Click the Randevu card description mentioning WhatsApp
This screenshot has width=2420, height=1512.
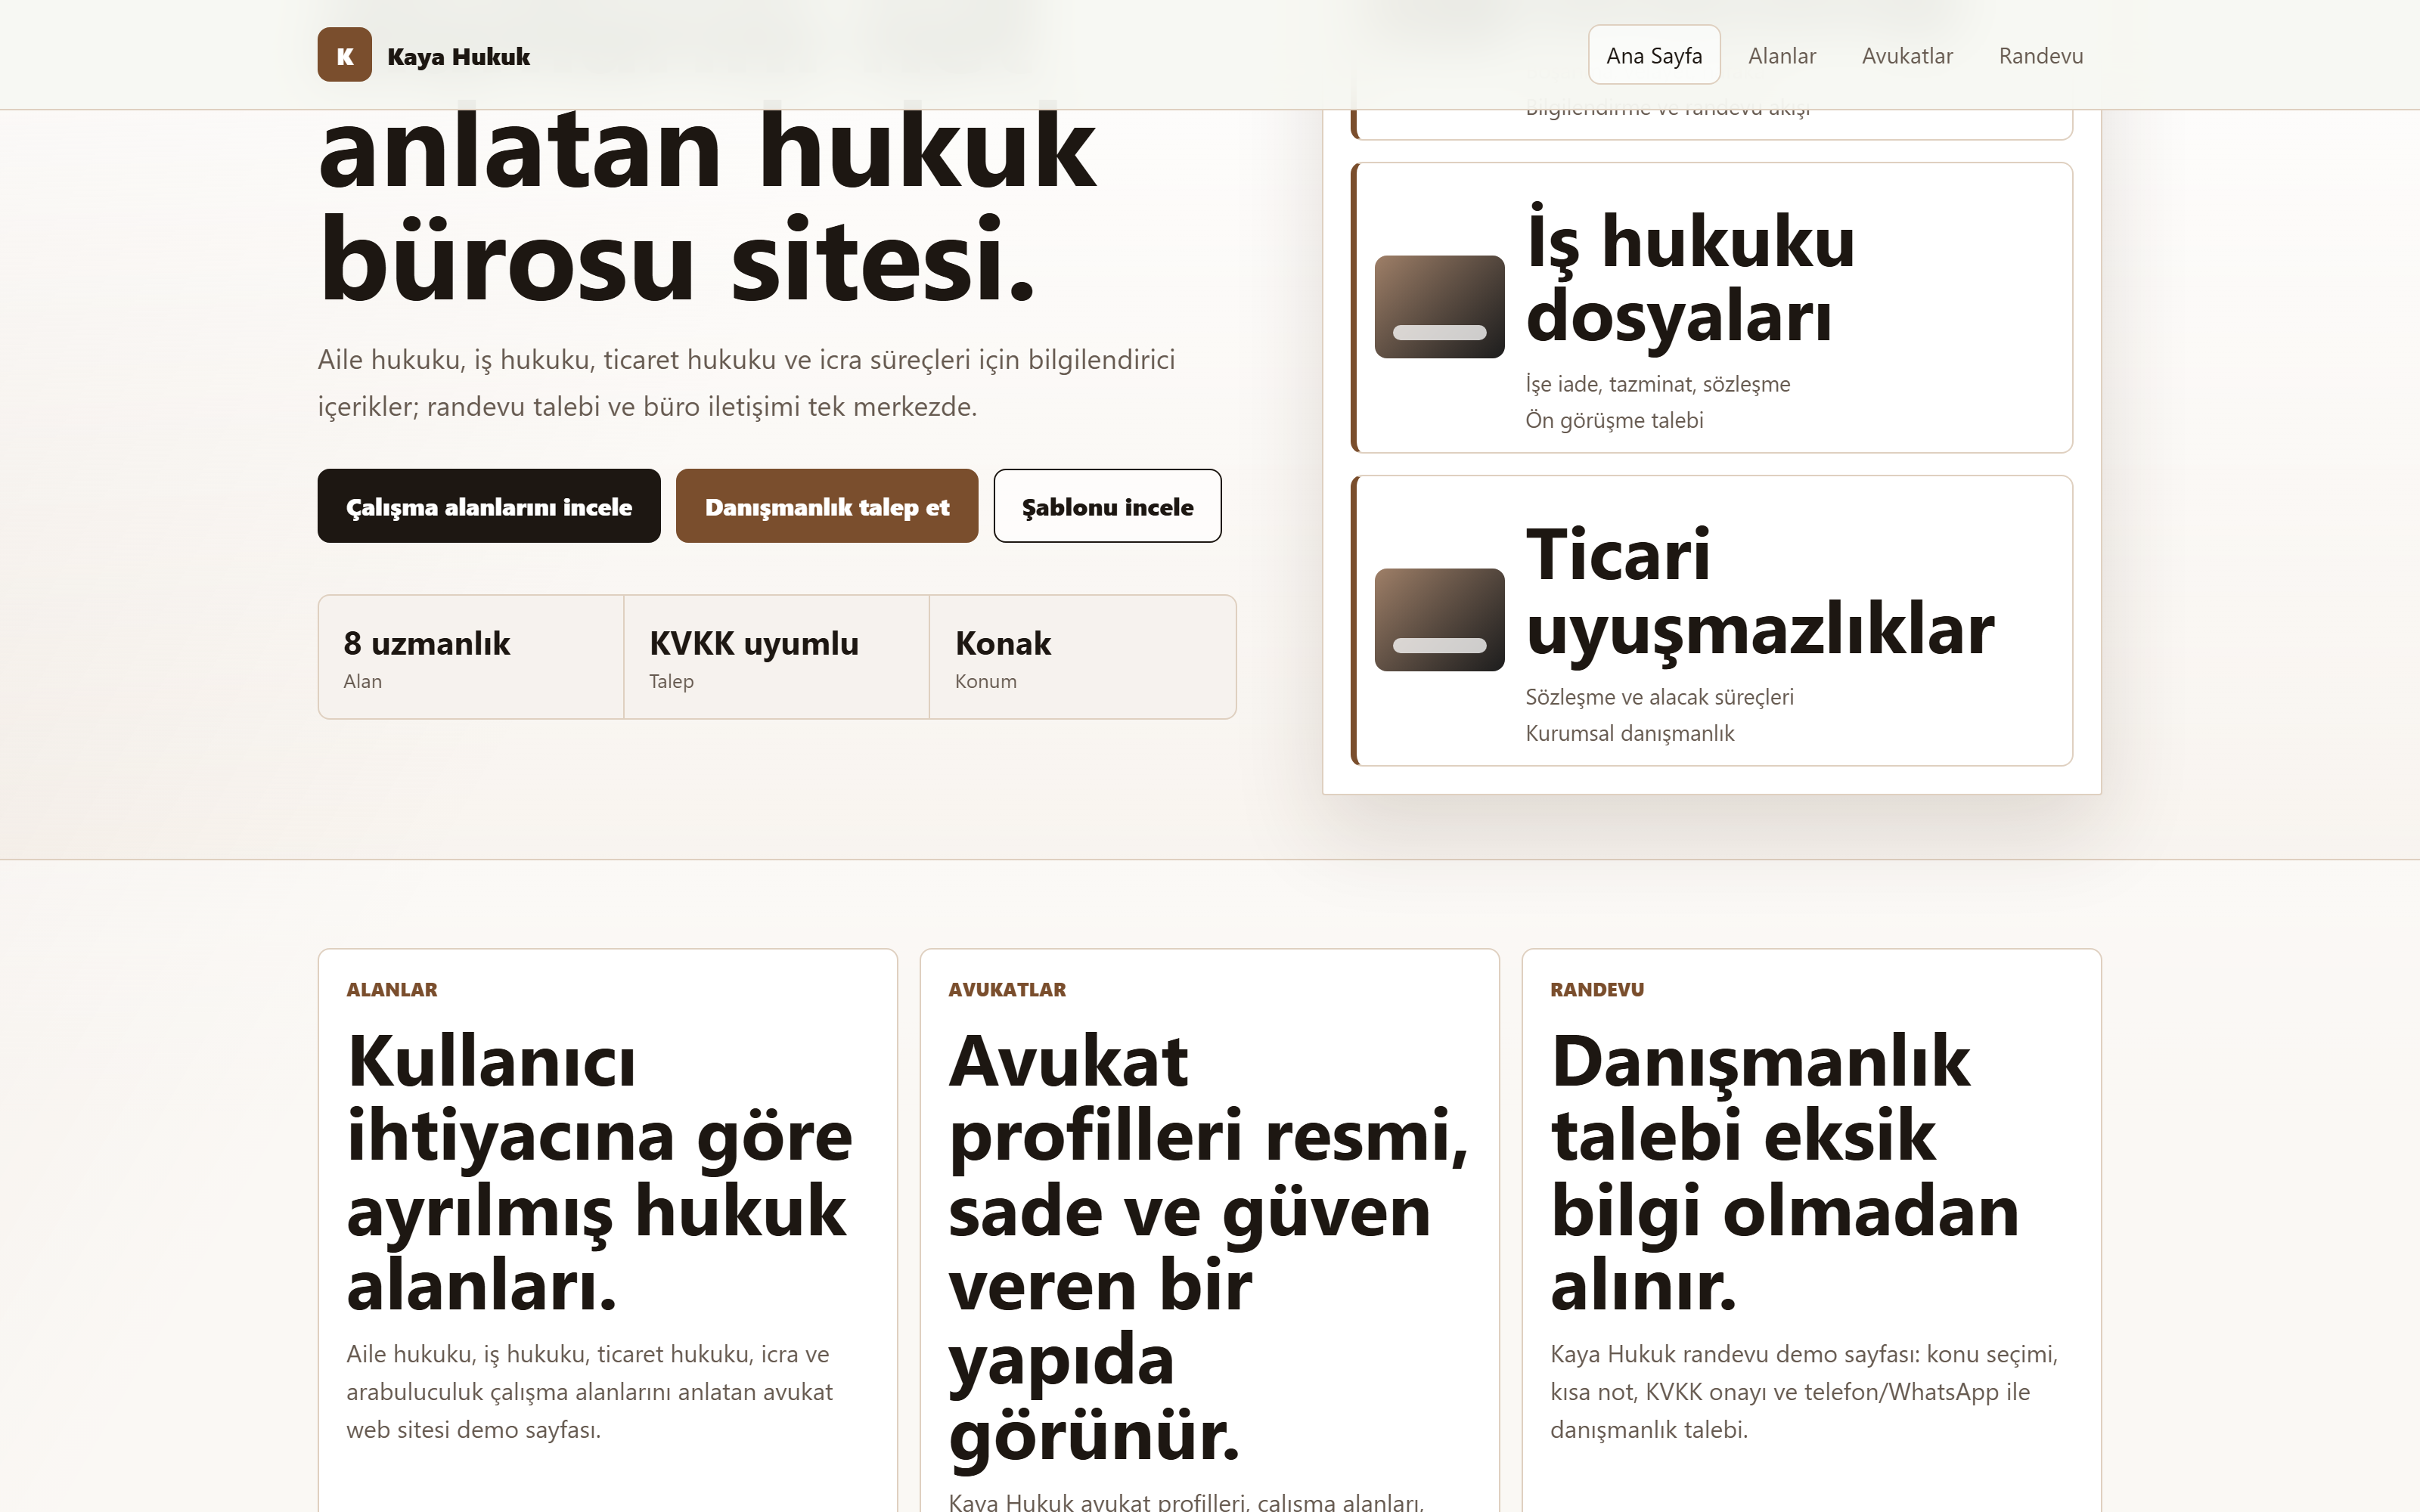point(1804,1392)
